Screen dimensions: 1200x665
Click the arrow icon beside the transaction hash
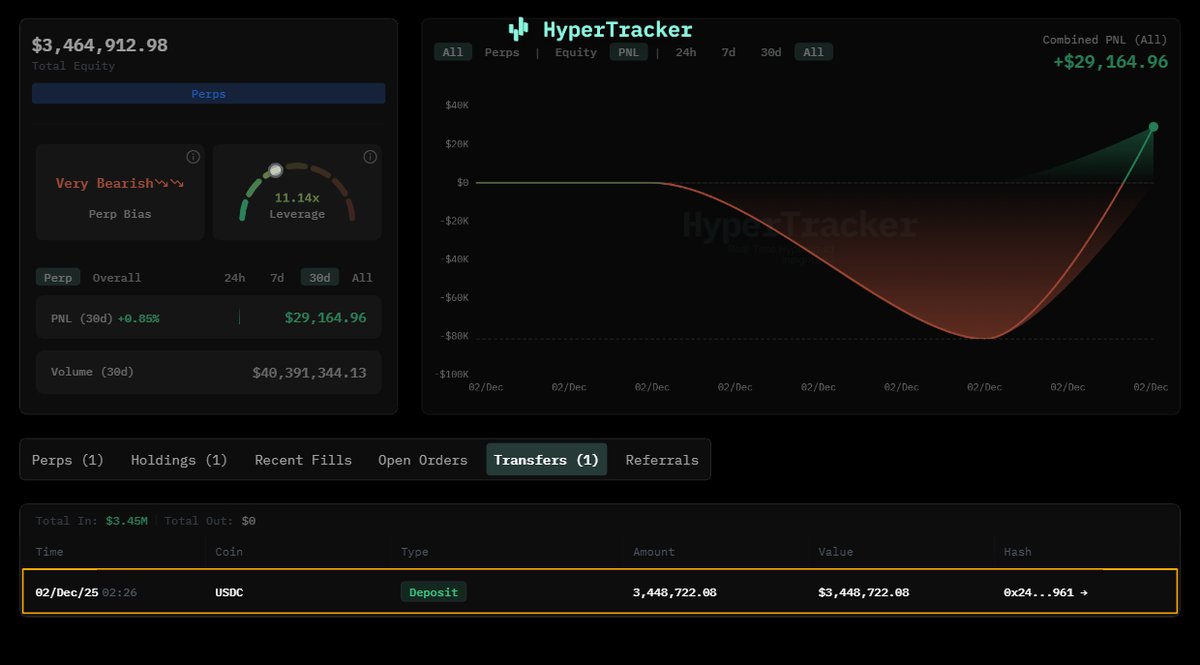click(1085, 591)
